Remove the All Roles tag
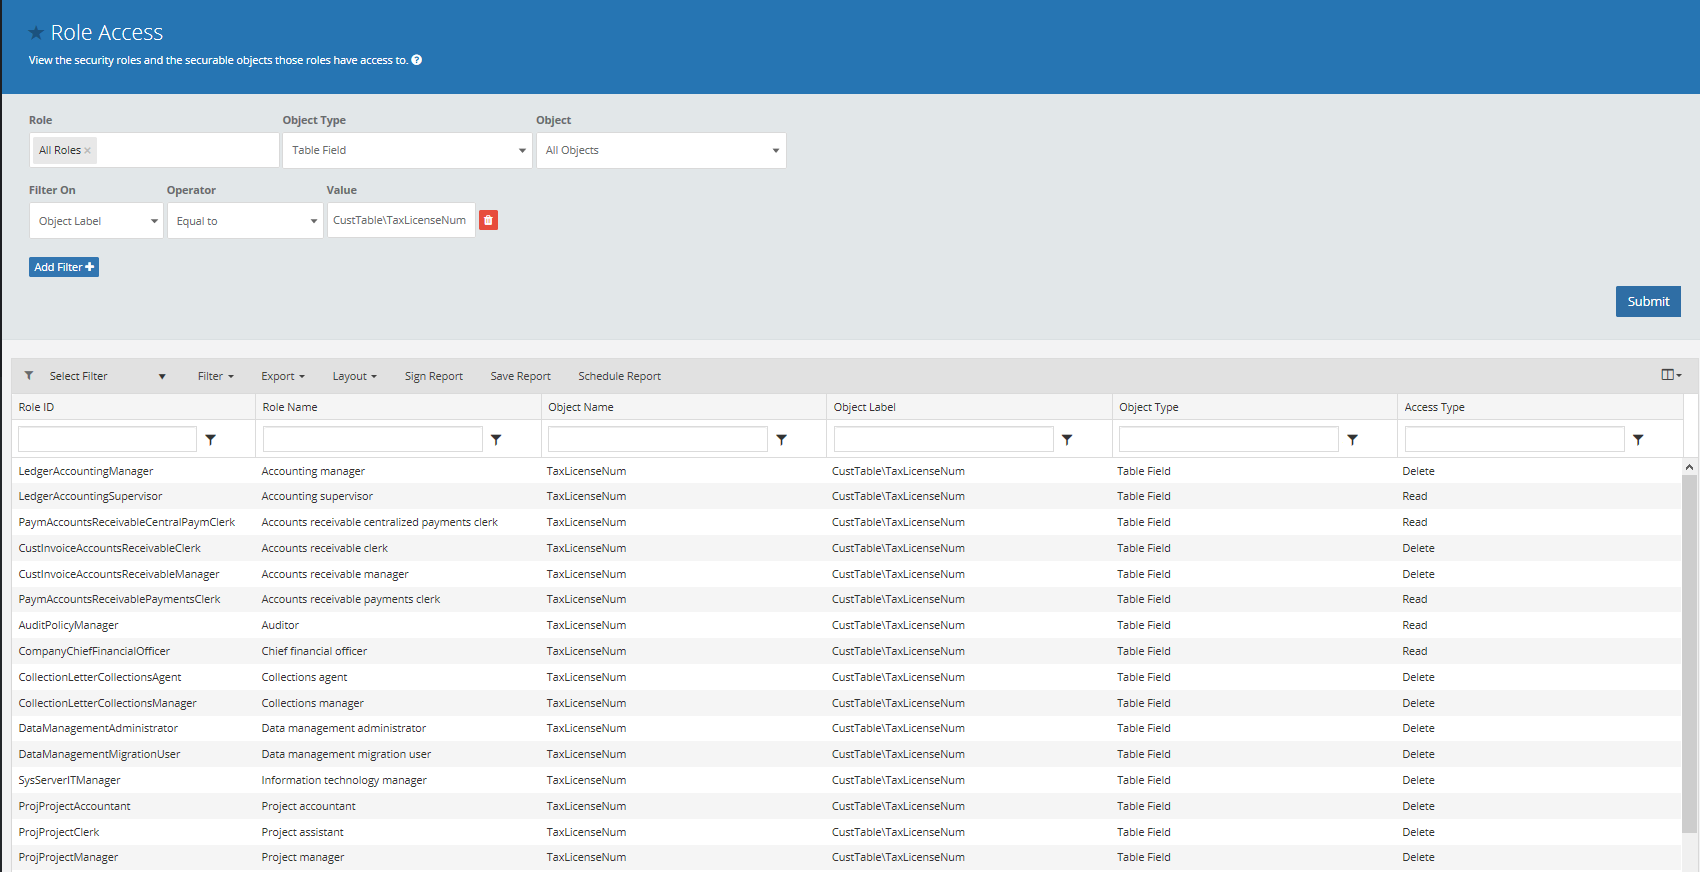Screen dimensions: 1700x872 point(88,151)
